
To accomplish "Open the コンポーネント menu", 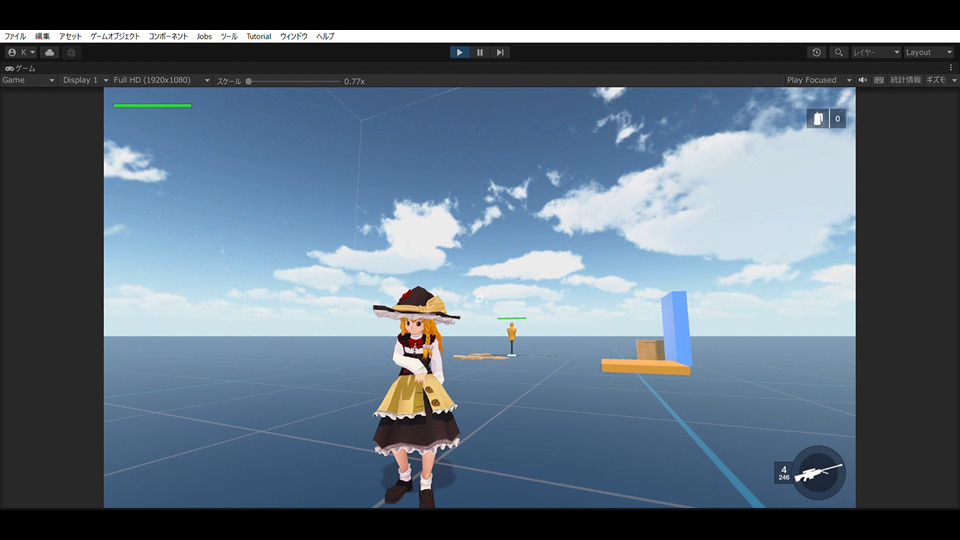I will point(168,37).
